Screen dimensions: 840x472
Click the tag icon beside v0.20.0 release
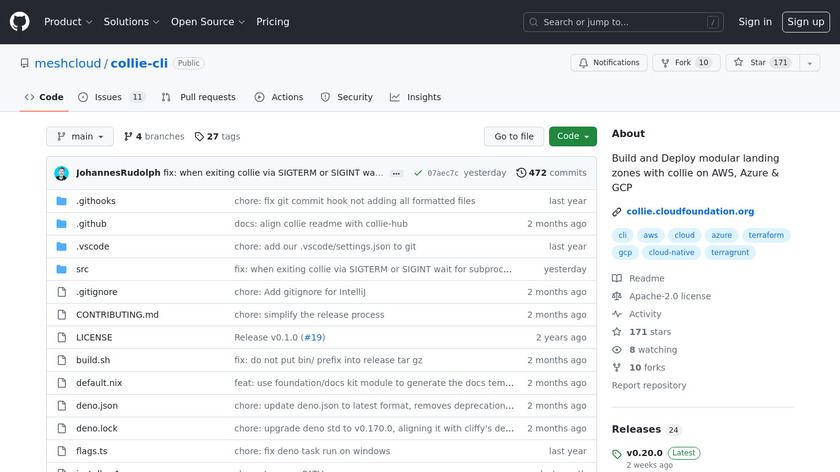coord(617,454)
